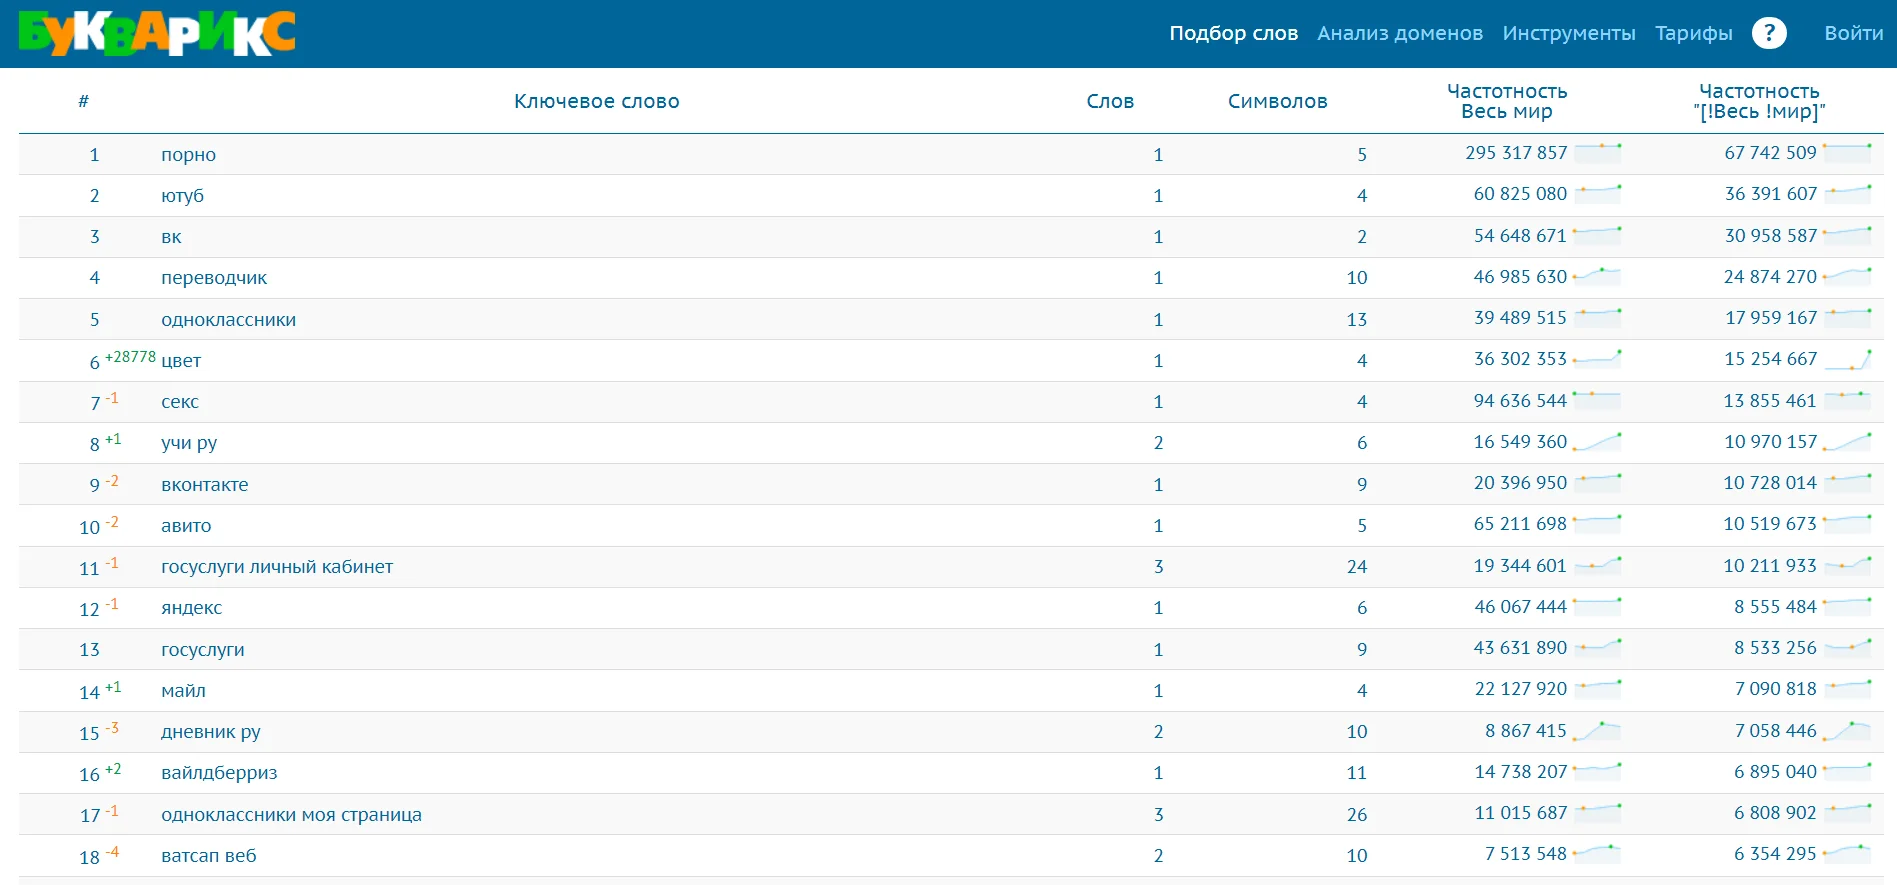The image size is (1897, 885).
Task: Sort by «Частотность Весь мир» column
Action: [x=1506, y=101]
